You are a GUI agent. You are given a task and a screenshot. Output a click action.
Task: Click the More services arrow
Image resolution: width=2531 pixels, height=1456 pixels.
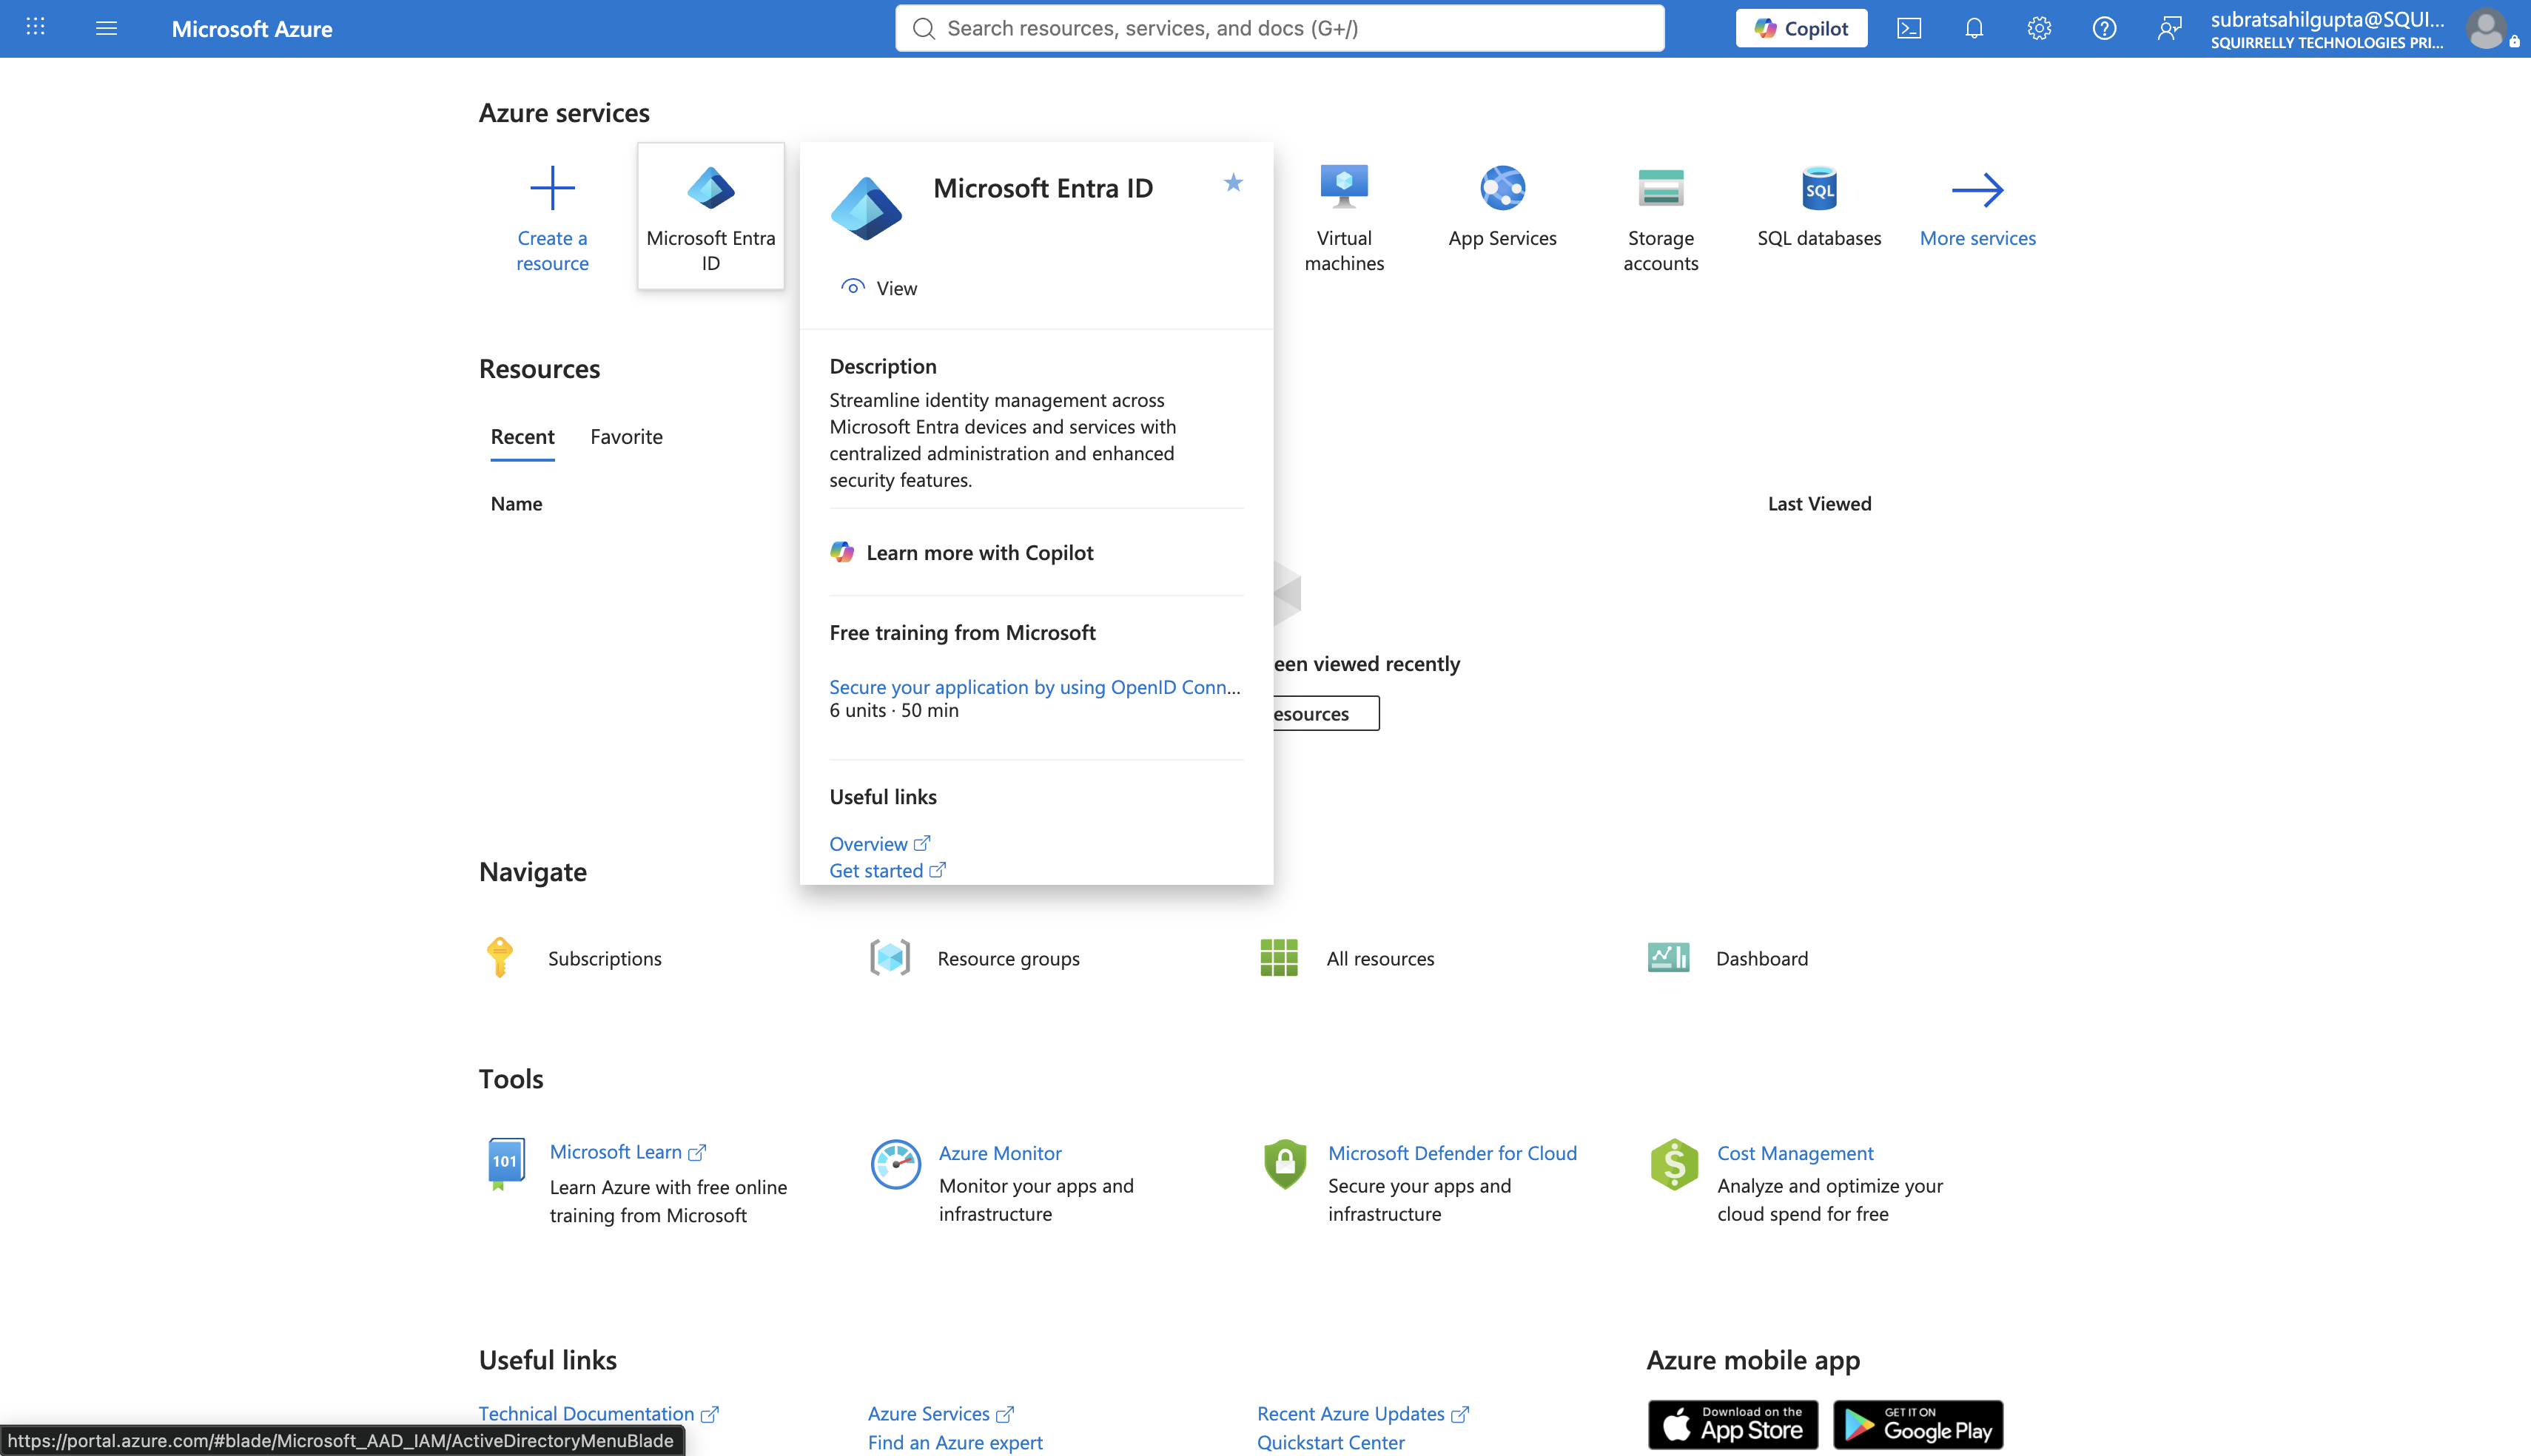pyautogui.click(x=1977, y=189)
